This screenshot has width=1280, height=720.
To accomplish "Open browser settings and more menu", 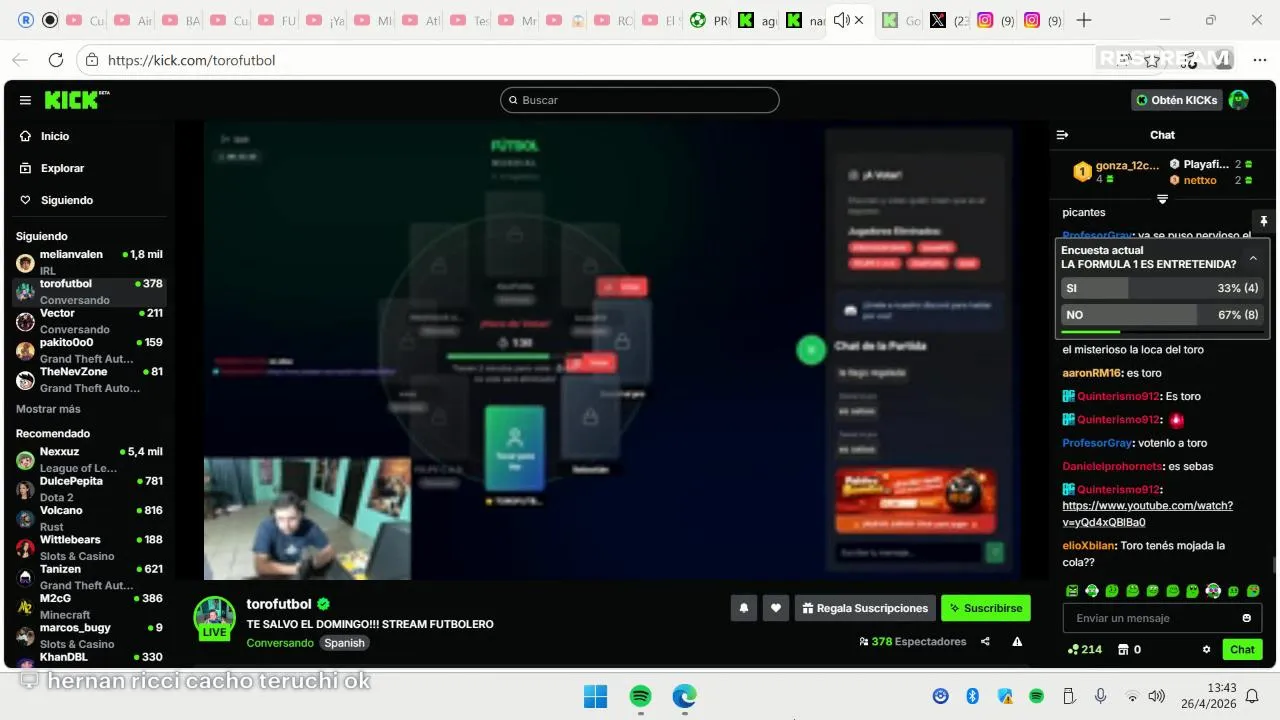I will (x=1259, y=60).
